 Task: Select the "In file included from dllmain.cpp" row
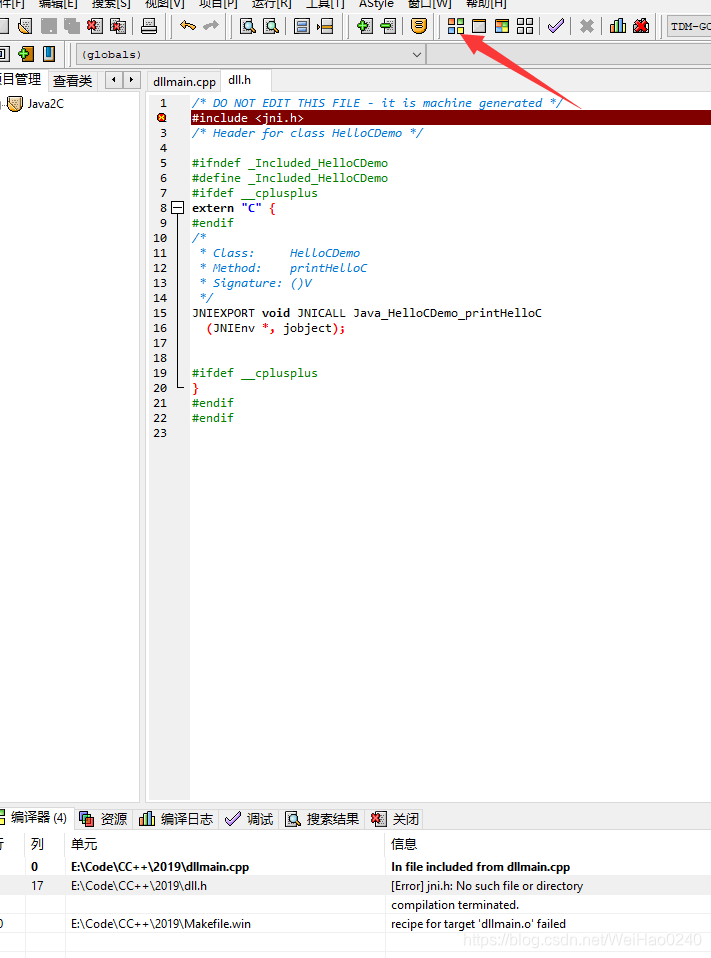click(356, 866)
